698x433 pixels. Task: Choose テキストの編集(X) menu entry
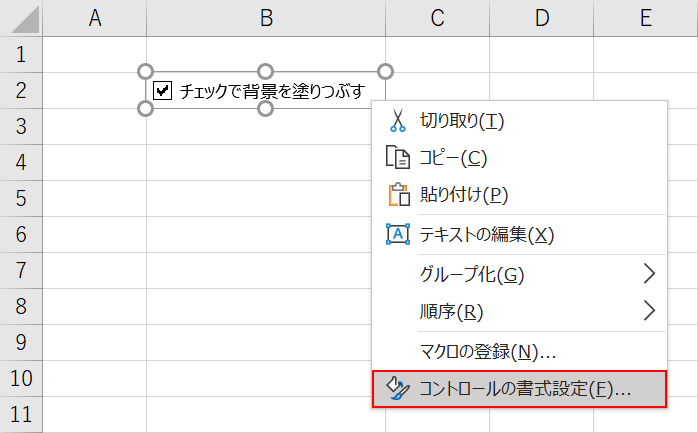[519, 234]
